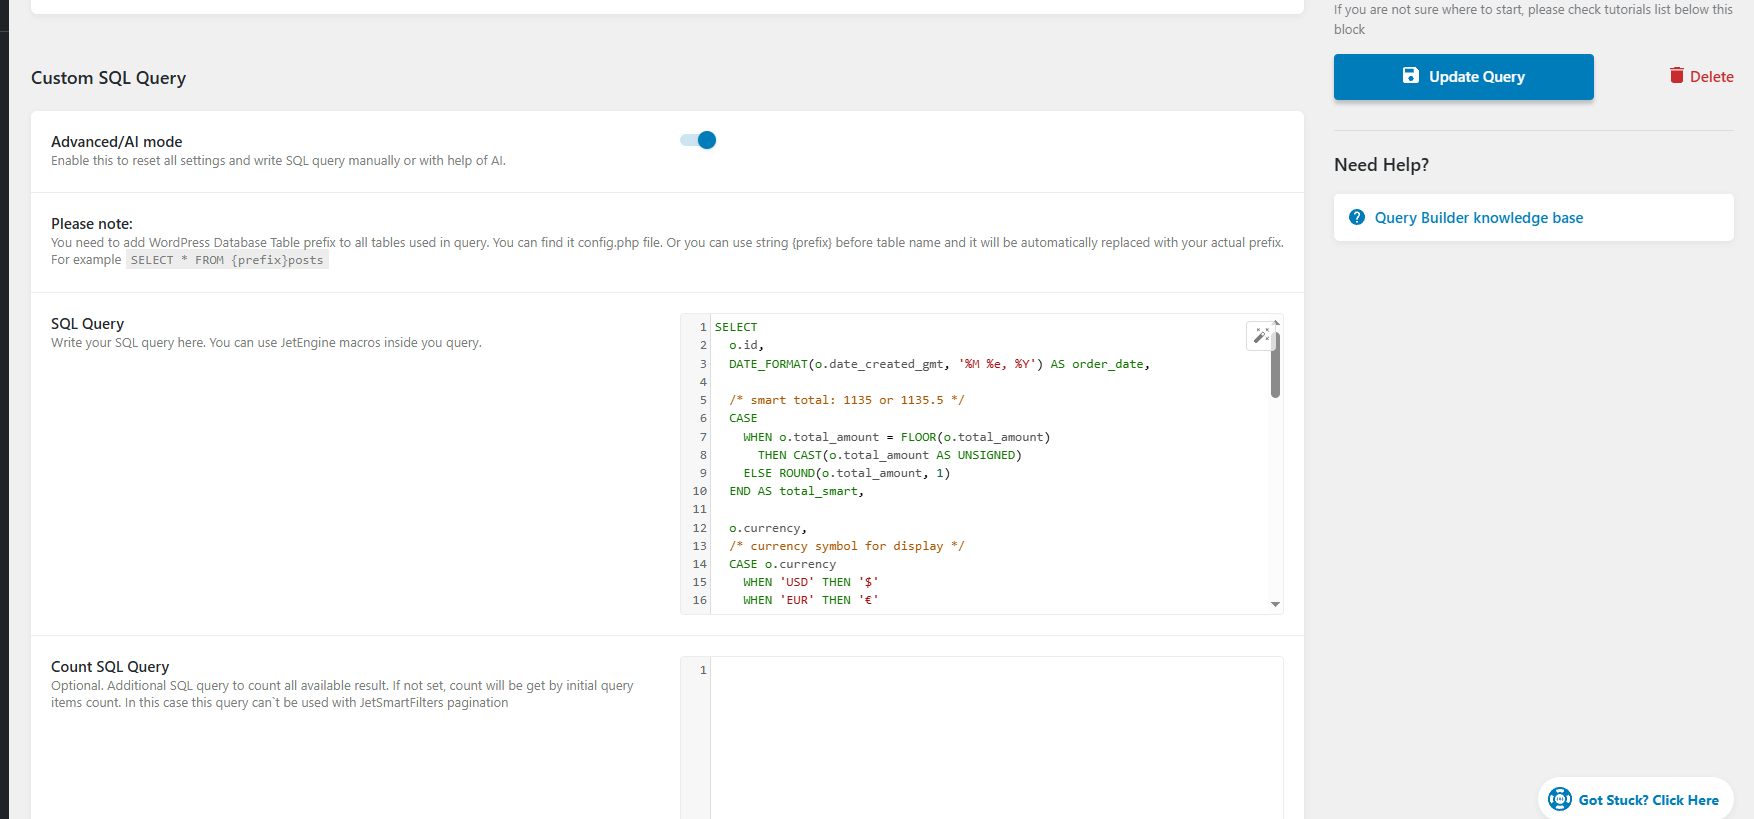Click the AI magic wand icon in SQL editor
The width and height of the screenshot is (1754, 819).
click(1260, 336)
